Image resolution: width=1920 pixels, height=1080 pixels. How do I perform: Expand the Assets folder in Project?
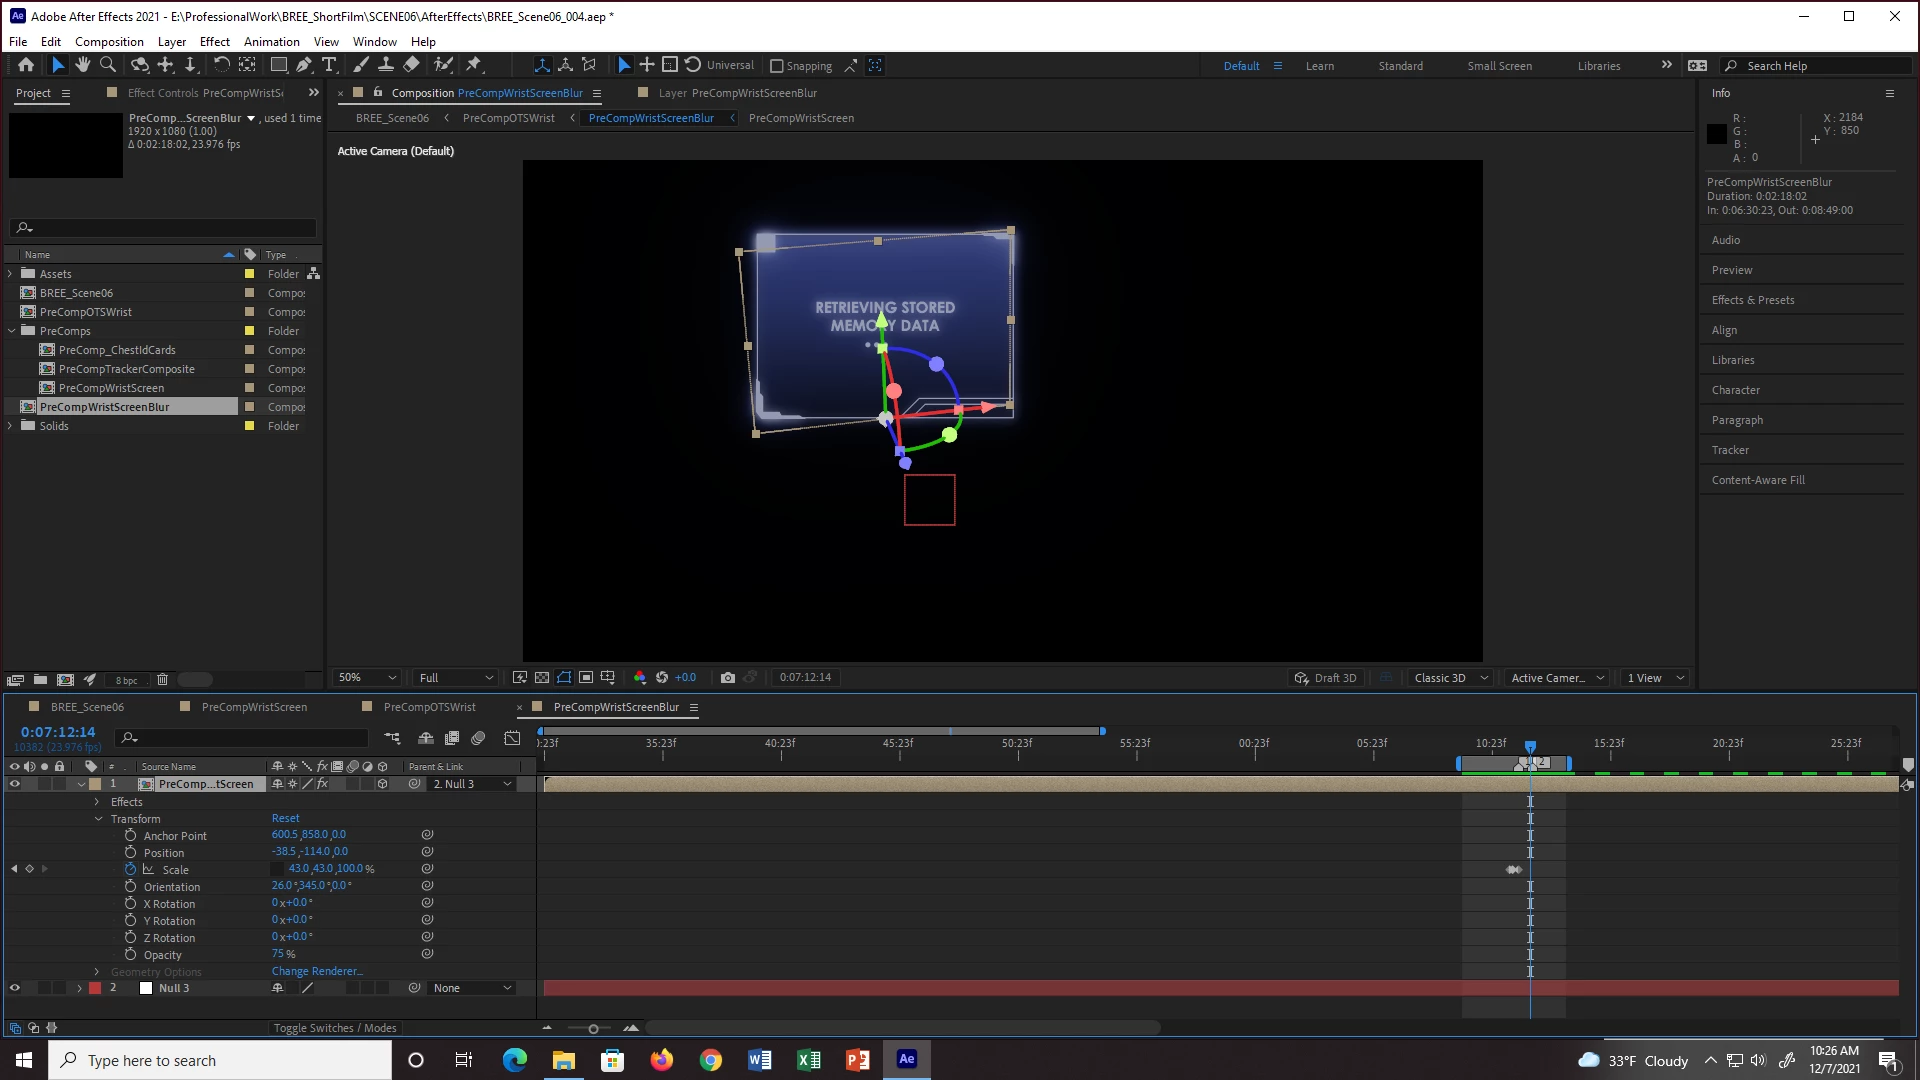(x=11, y=274)
